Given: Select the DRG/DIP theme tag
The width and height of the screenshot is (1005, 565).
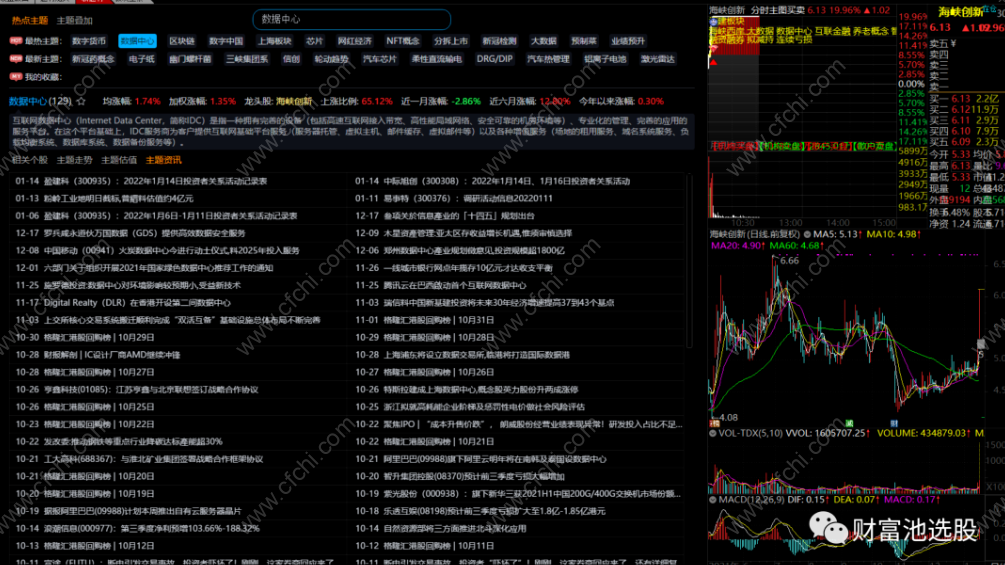Looking at the screenshot, I should coord(495,59).
